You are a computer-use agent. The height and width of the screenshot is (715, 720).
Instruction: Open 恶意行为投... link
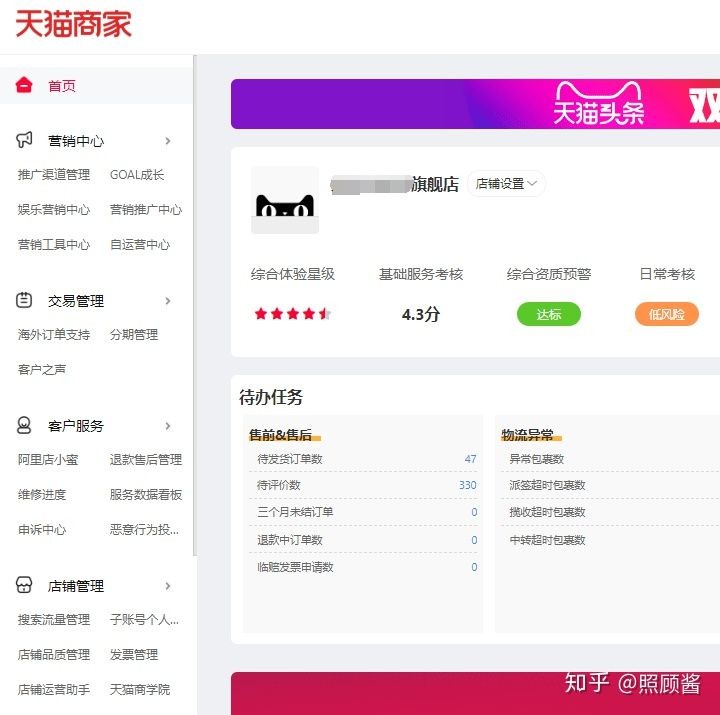[144, 530]
